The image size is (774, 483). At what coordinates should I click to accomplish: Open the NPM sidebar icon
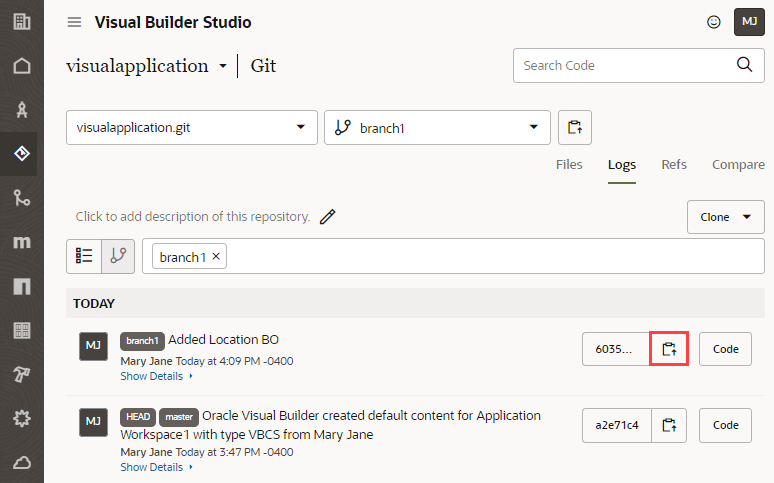coord(22,286)
